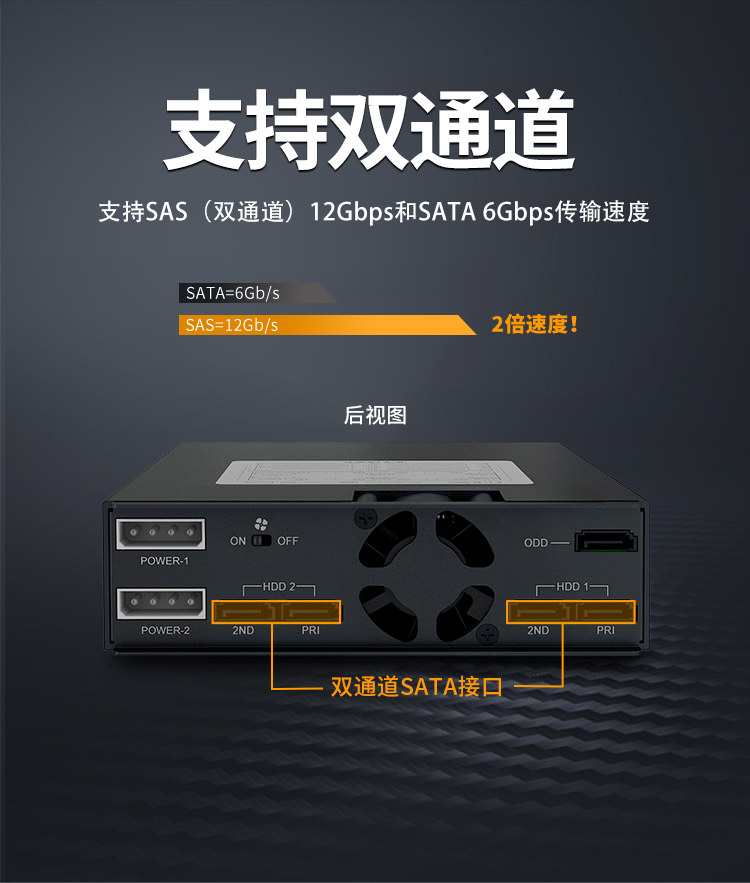Screen dimensions: 750x883
Task: Click the HDD 2 2ND SATA port
Action: pos(245,612)
